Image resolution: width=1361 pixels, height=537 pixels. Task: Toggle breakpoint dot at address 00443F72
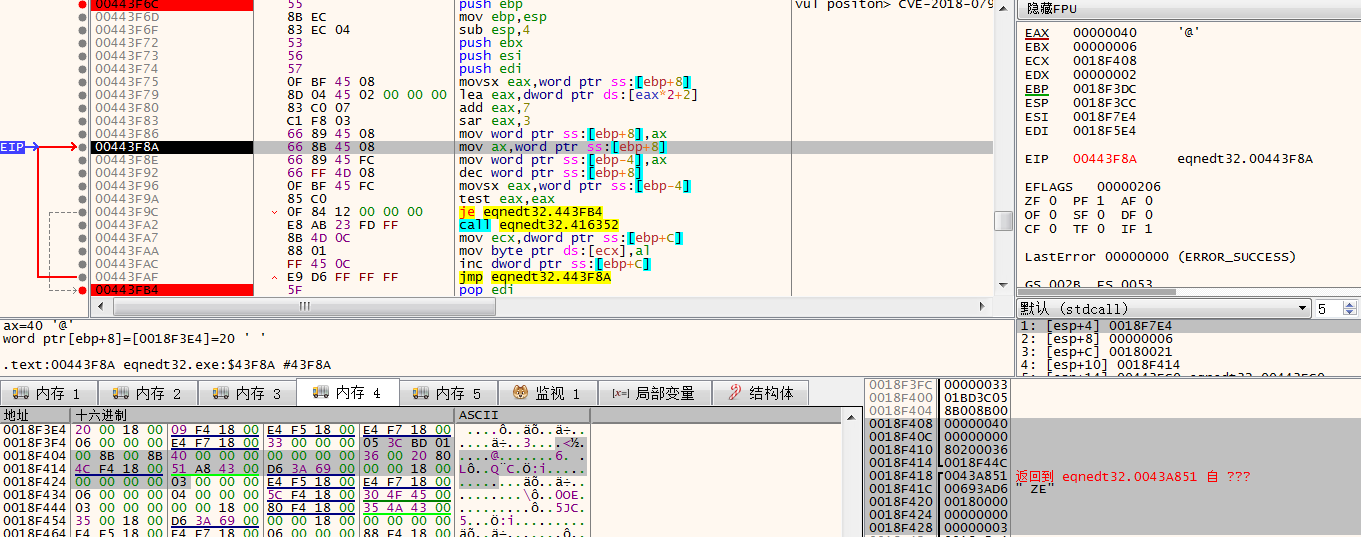point(81,43)
